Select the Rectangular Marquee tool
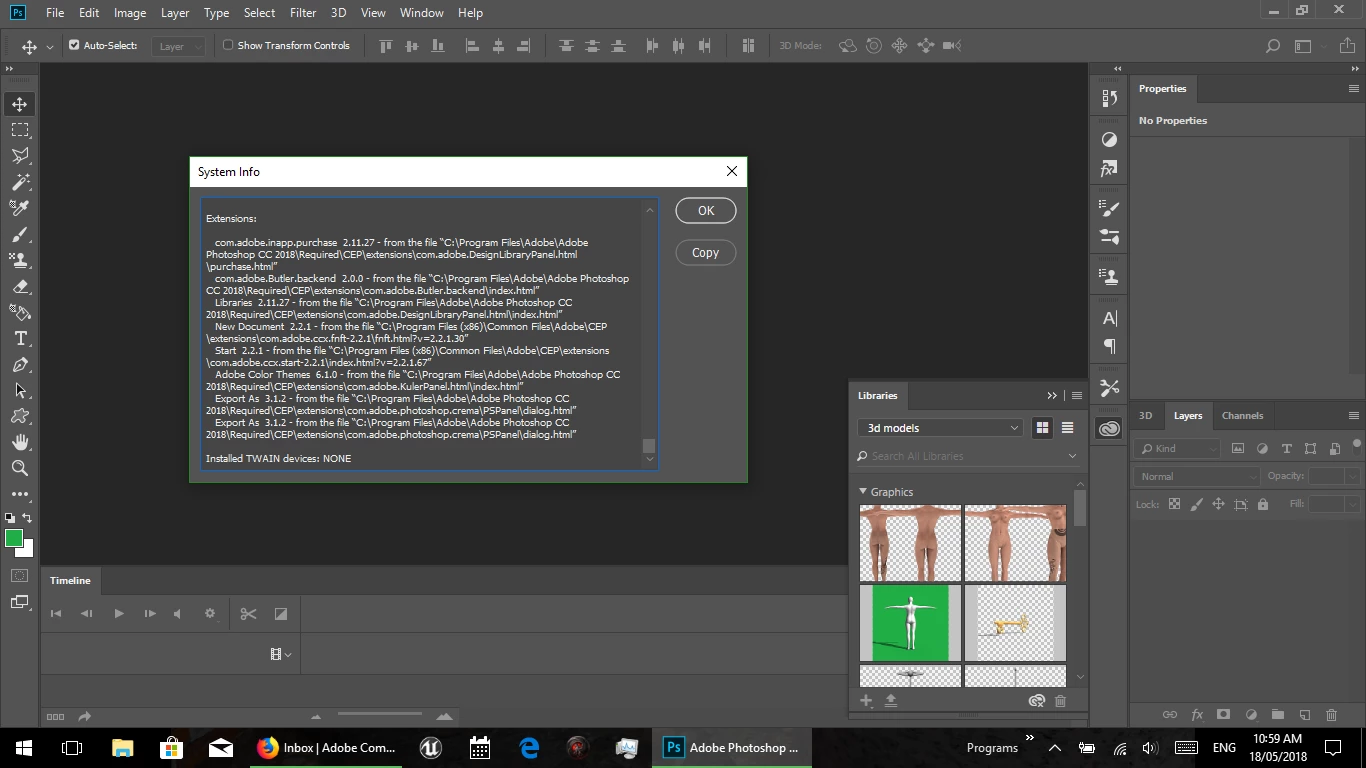The width and height of the screenshot is (1366, 768). 20,130
